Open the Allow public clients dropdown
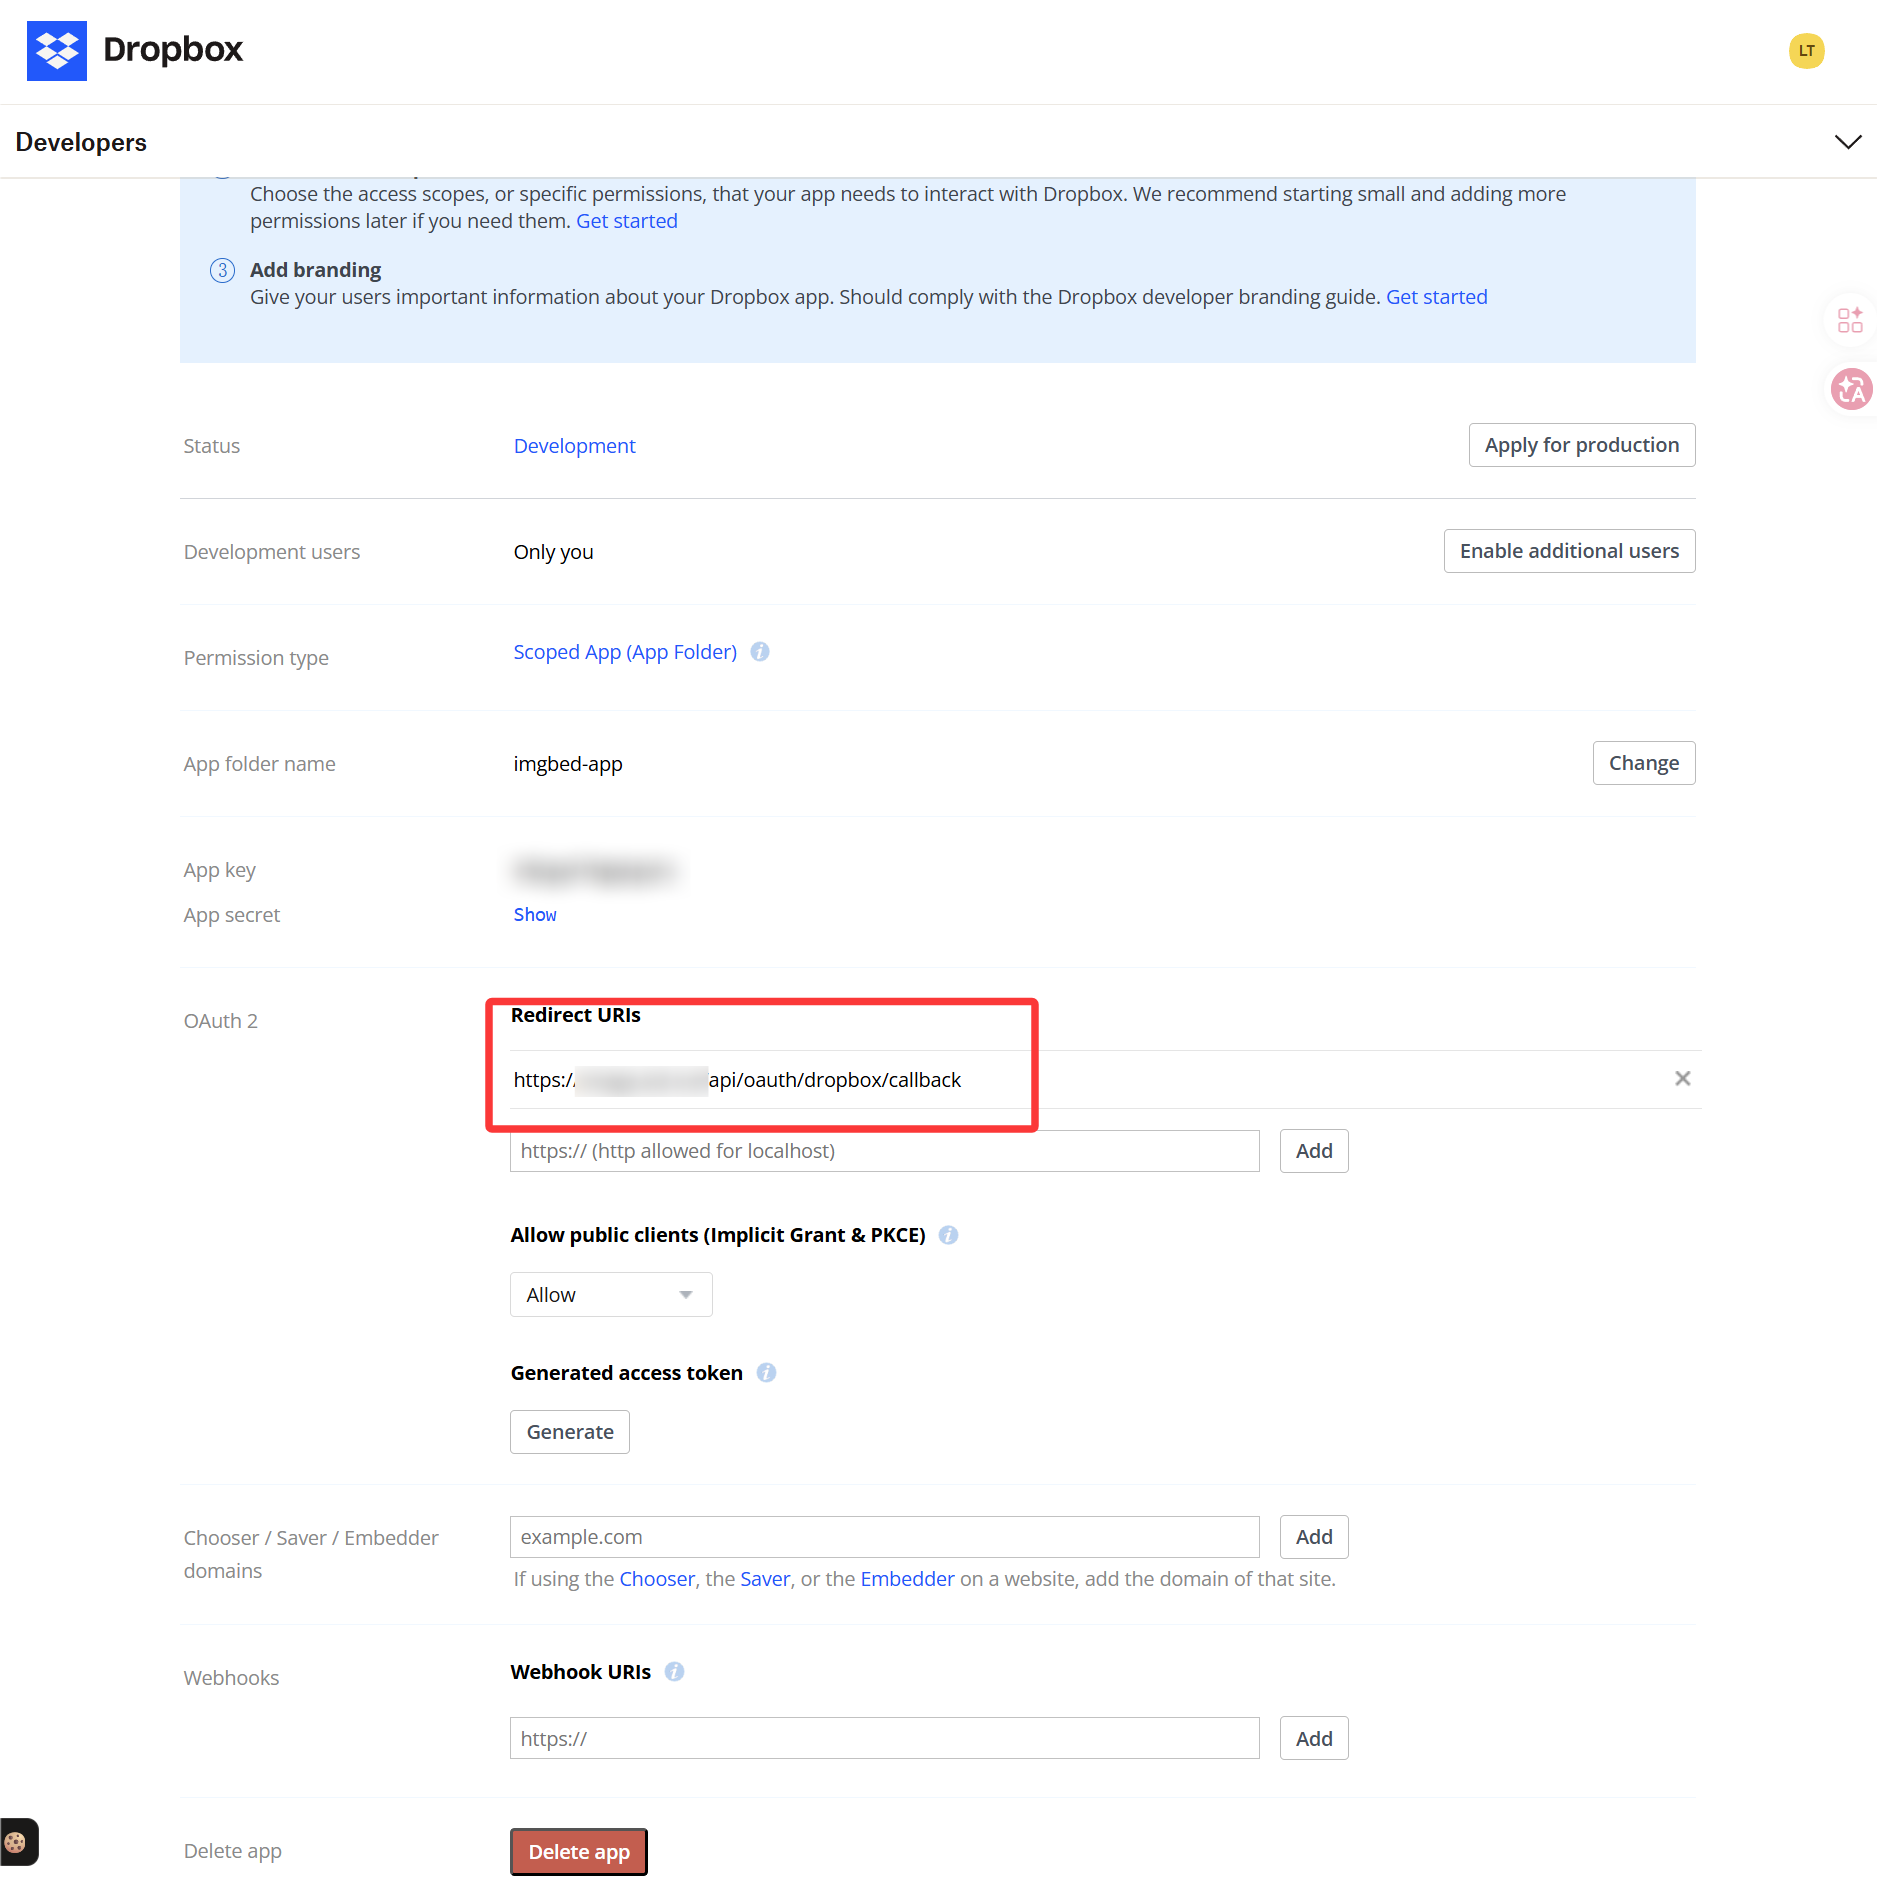This screenshot has height=1897, width=1877. [611, 1295]
